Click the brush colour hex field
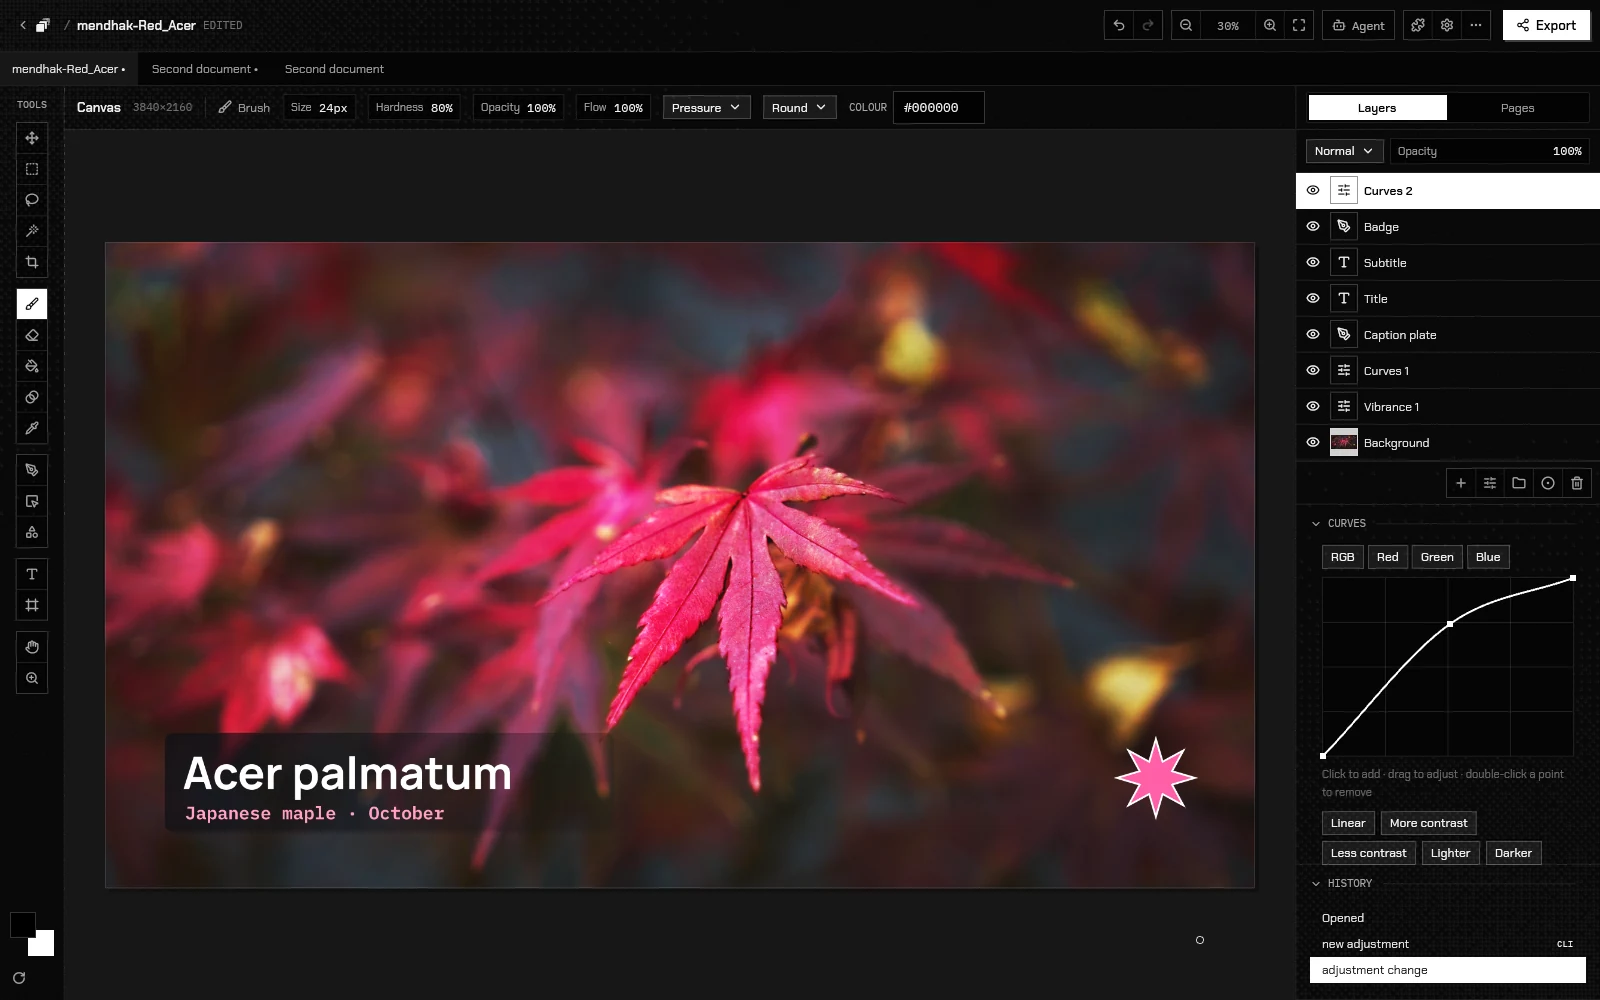1600x1000 pixels. point(938,108)
